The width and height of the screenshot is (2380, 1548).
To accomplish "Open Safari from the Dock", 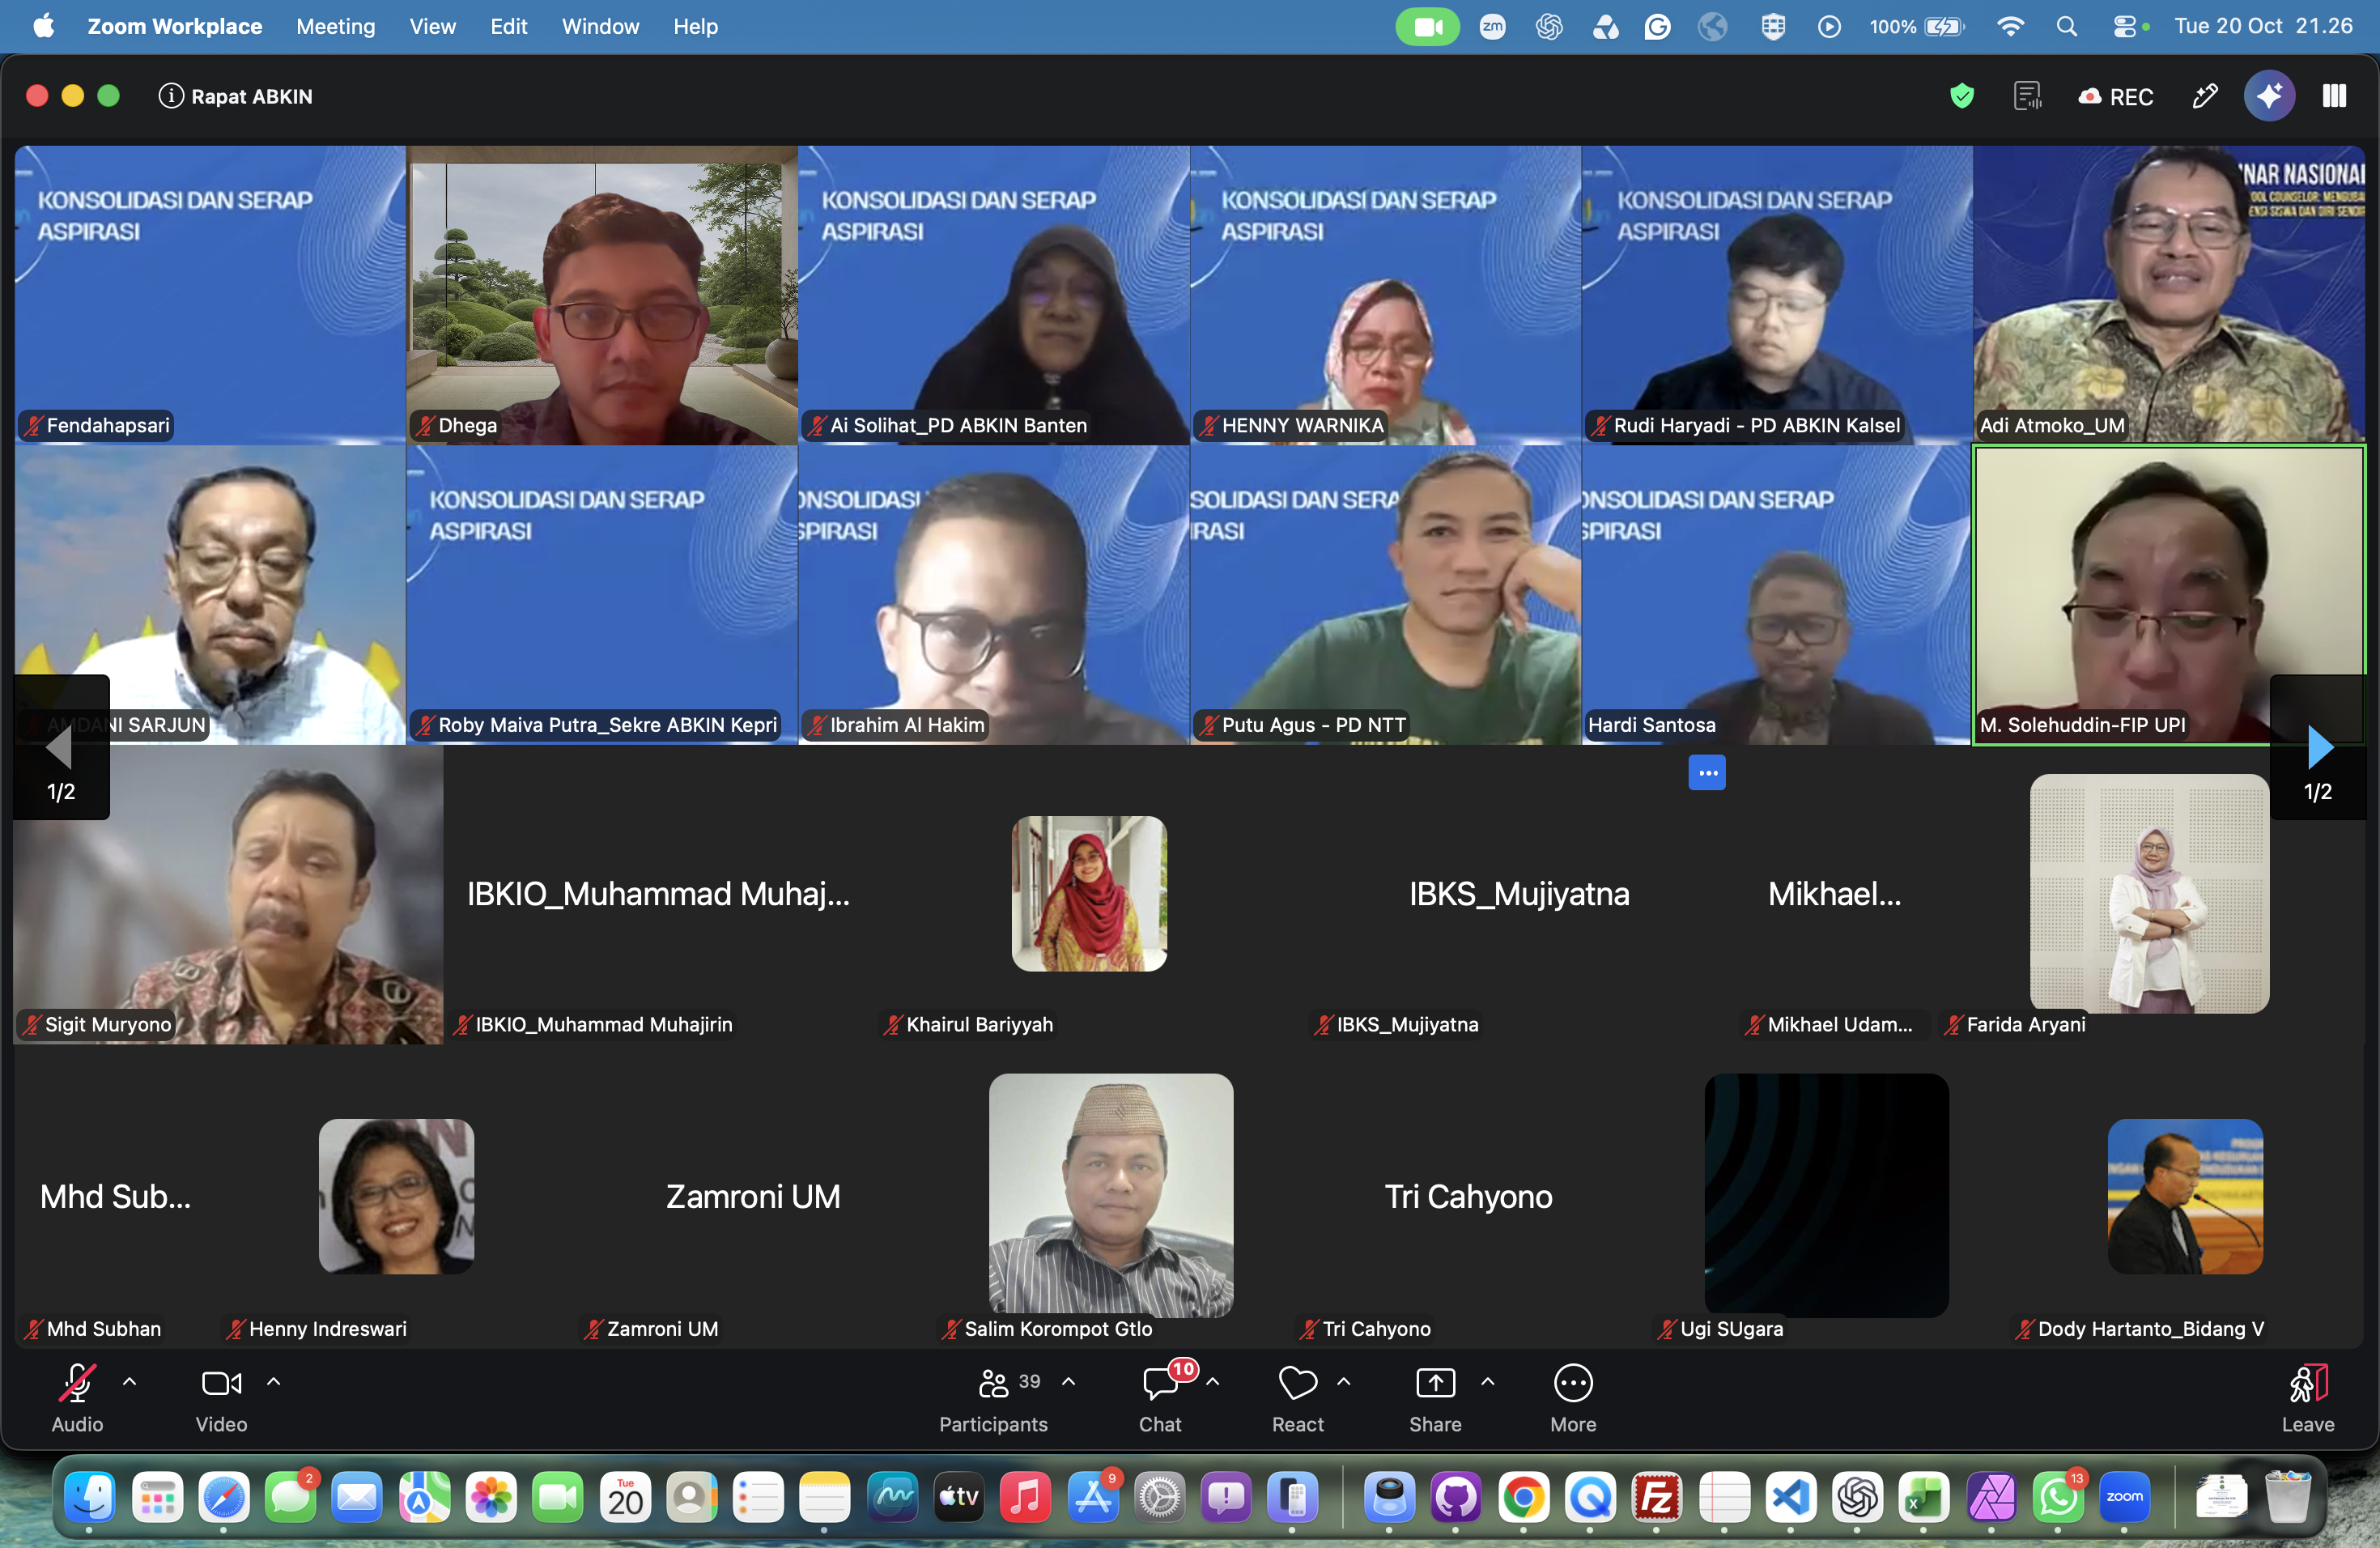I will (x=223, y=1497).
